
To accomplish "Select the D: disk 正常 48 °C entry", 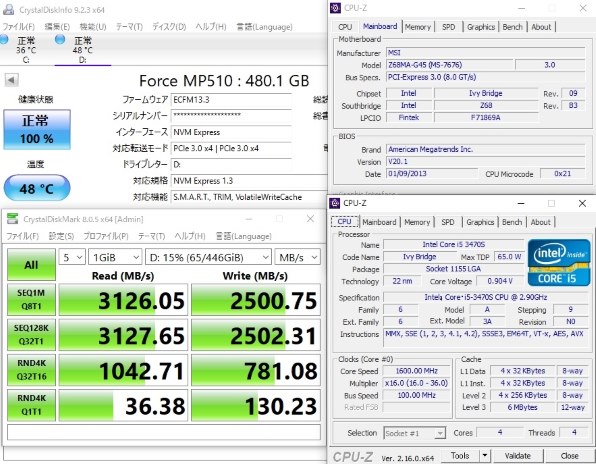I will pos(83,49).
